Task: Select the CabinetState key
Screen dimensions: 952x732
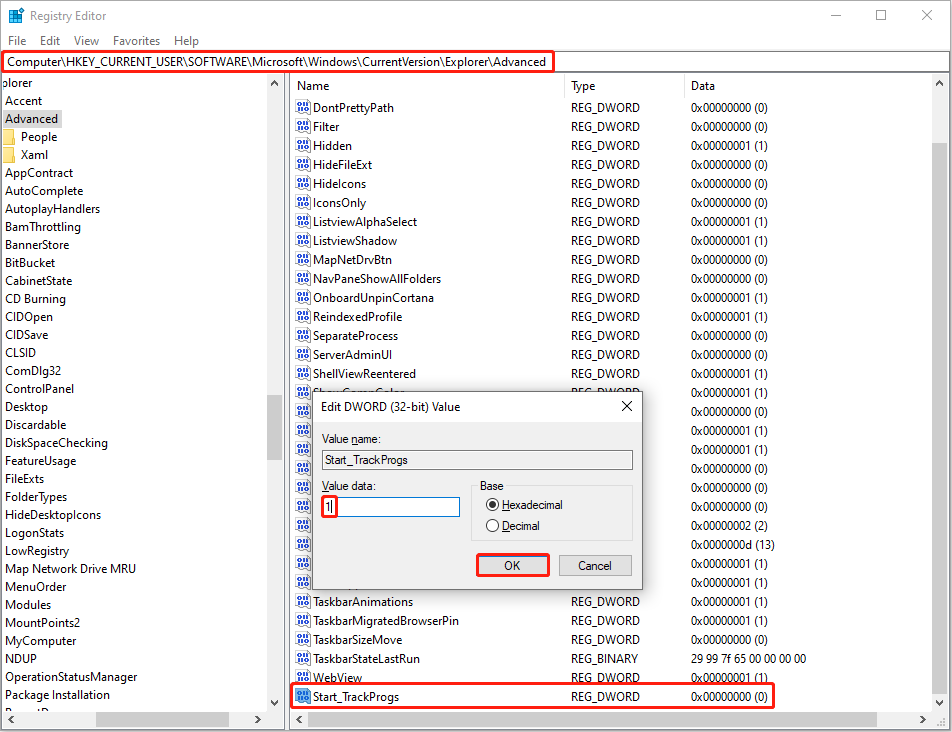Action: (x=39, y=281)
